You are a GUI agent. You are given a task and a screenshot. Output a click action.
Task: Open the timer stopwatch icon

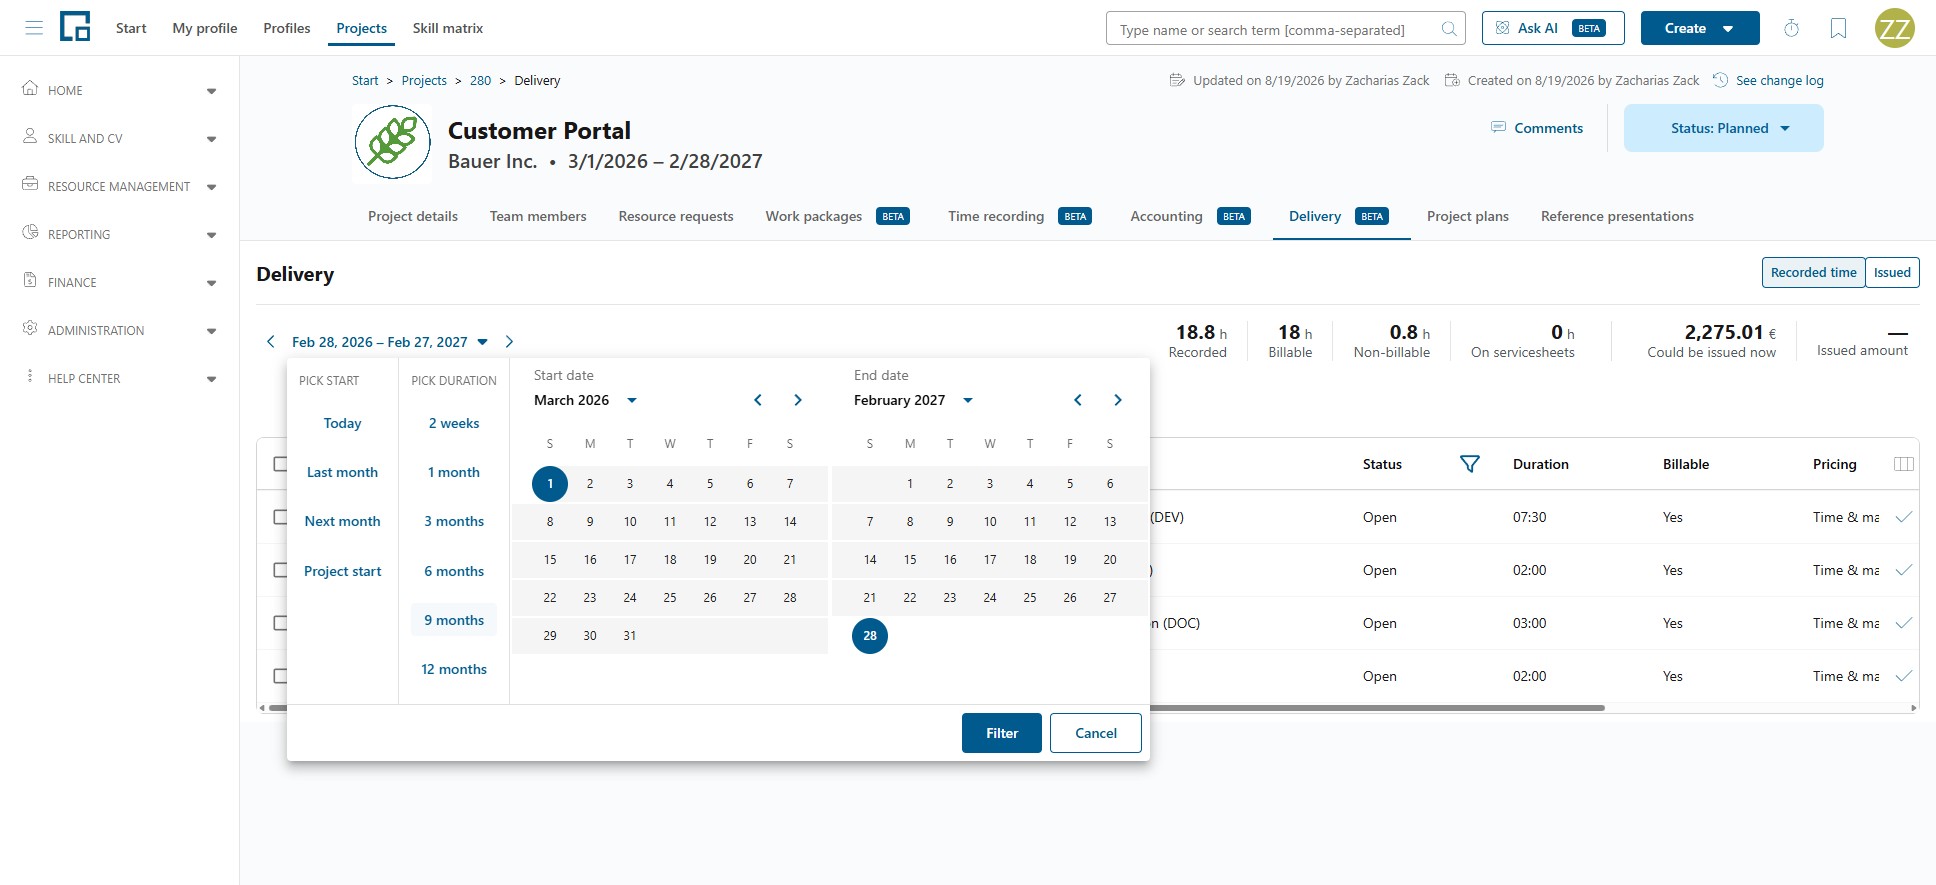[x=1791, y=28]
